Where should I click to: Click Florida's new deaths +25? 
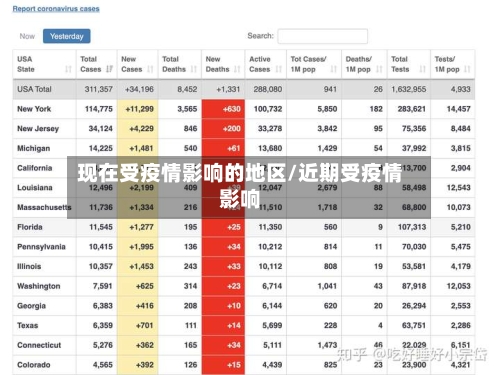(234, 227)
